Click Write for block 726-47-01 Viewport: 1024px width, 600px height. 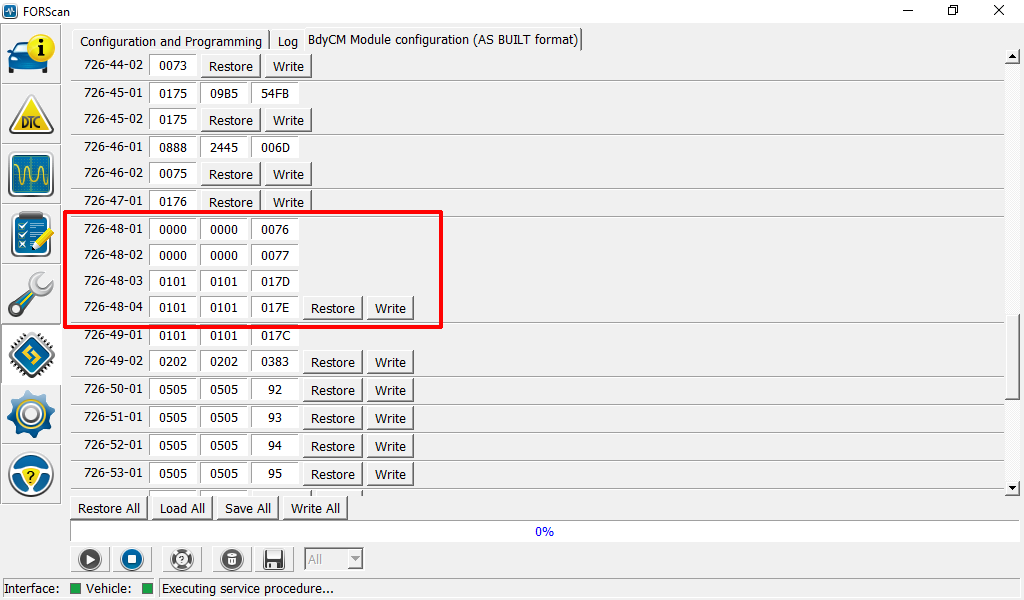coord(289,202)
